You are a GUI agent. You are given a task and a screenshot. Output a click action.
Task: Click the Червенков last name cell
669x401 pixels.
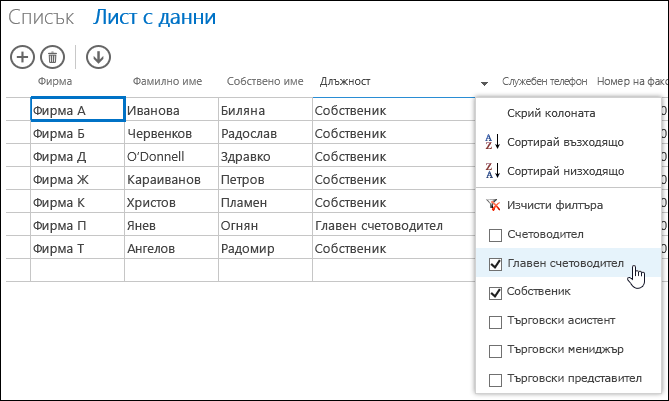[172, 133]
